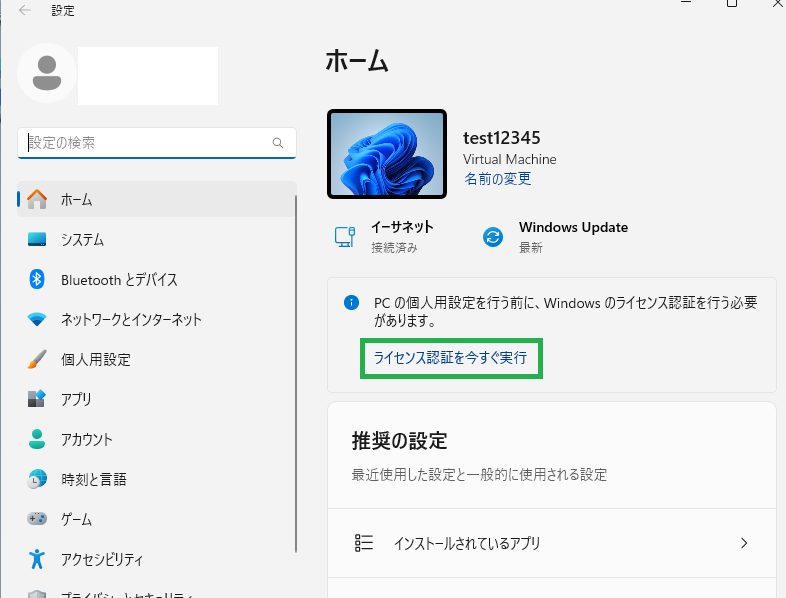
Task: Click the green Accounts person icon
Action: 37,439
